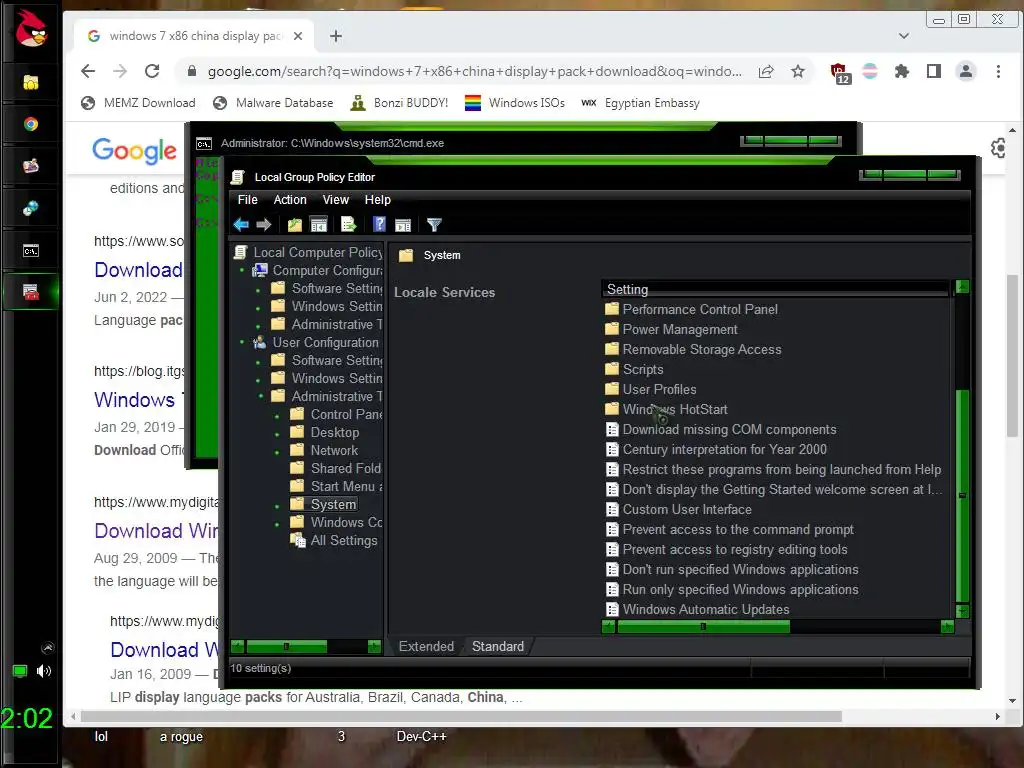Click the Chrome extensions puzzle icon

coord(901,71)
